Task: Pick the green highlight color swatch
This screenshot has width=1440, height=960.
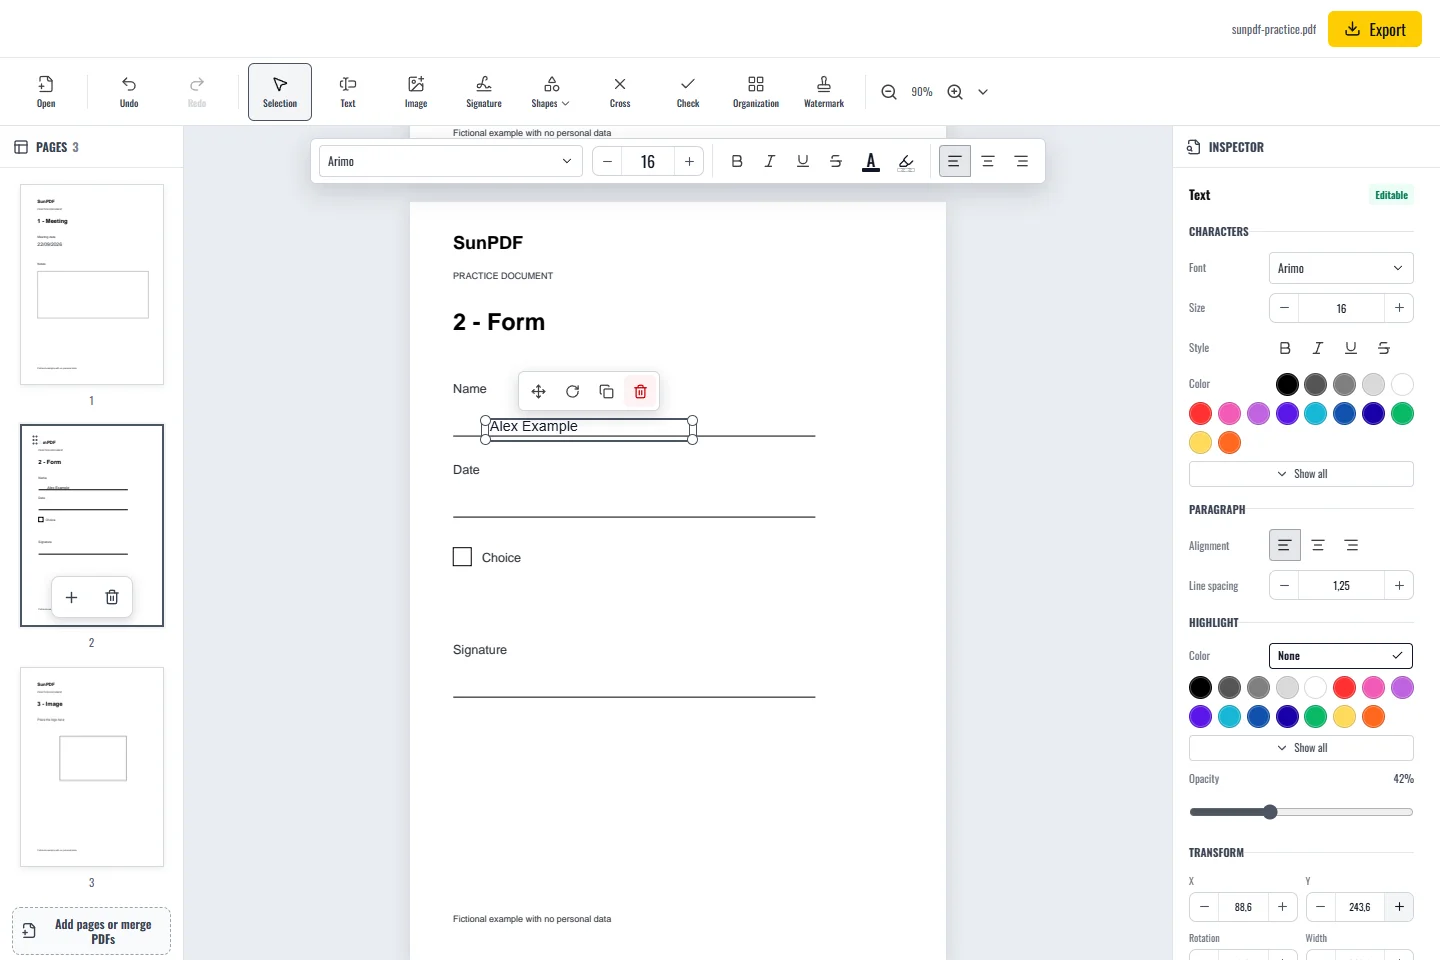Action: (1315, 716)
